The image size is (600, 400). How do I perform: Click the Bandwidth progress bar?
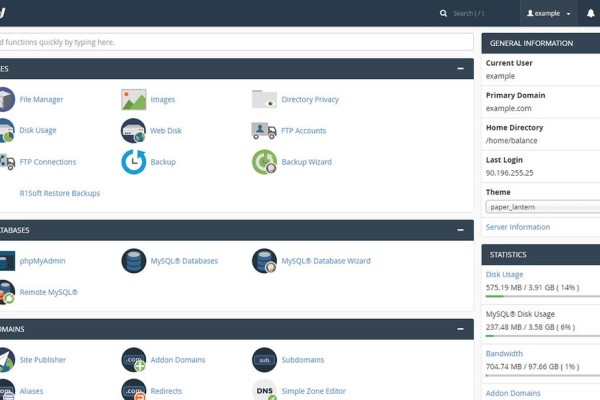click(543, 376)
